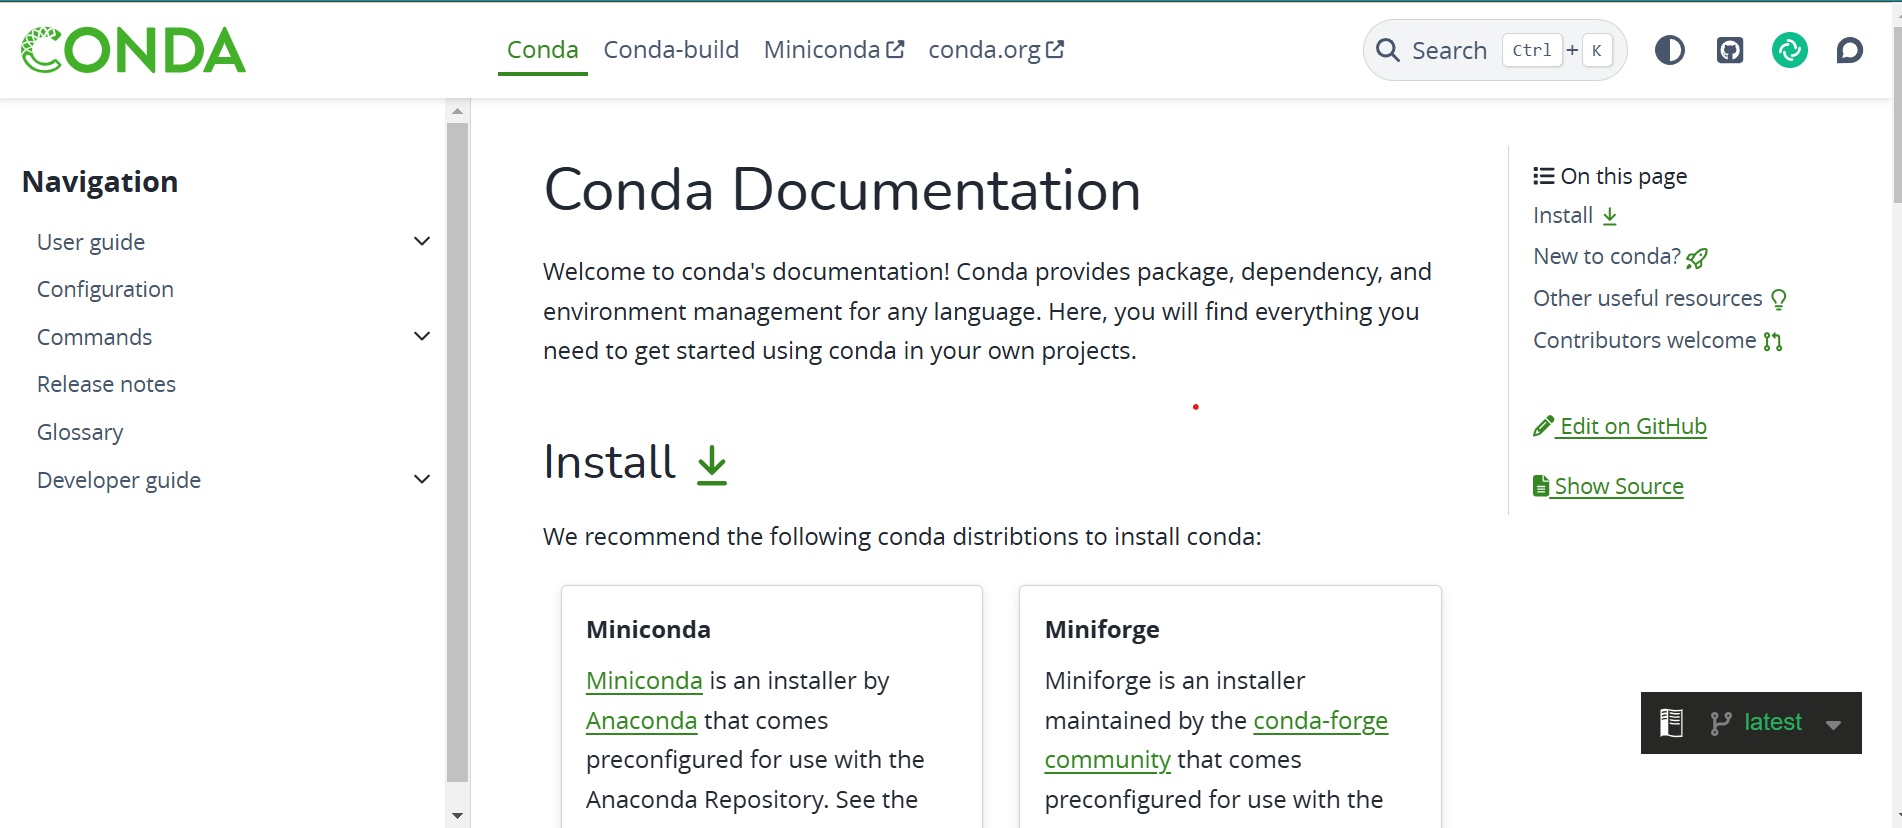Click the version dropdown caret arrow
Screen dimensions: 1902x828
coord(1833,725)
